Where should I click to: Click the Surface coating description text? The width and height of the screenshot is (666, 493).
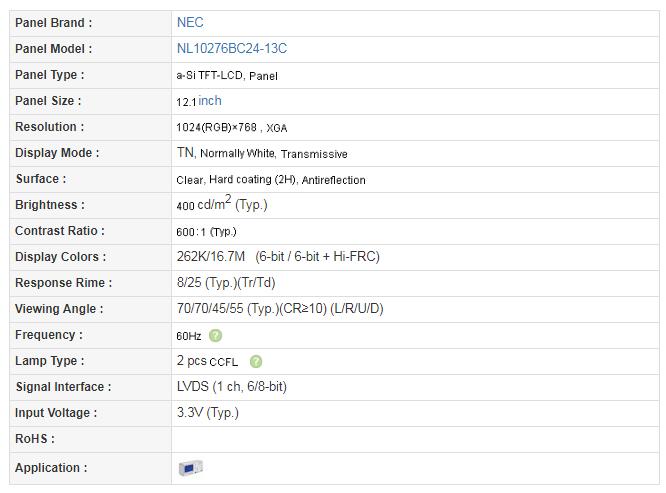[271, 180]
